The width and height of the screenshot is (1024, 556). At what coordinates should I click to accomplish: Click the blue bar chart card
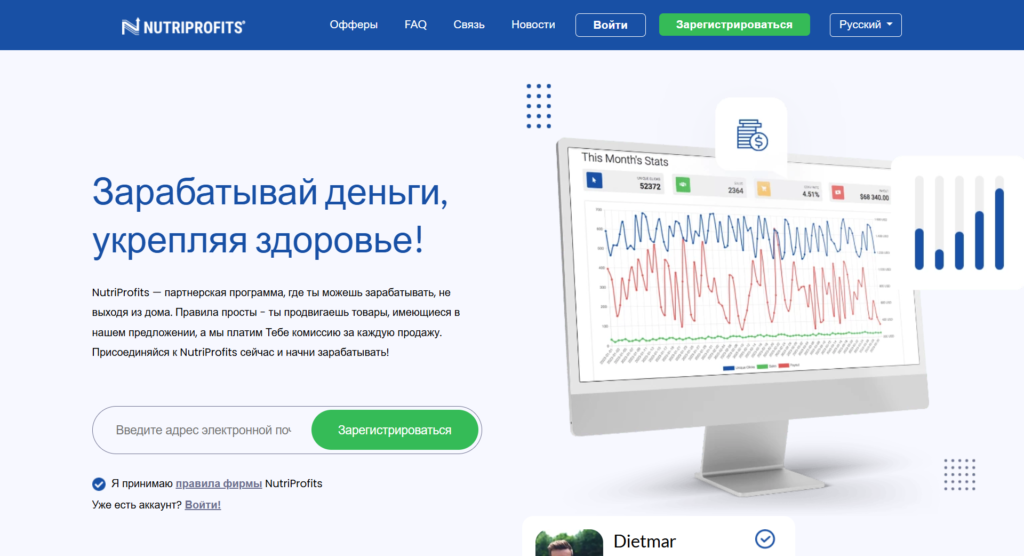pos(958,222)
